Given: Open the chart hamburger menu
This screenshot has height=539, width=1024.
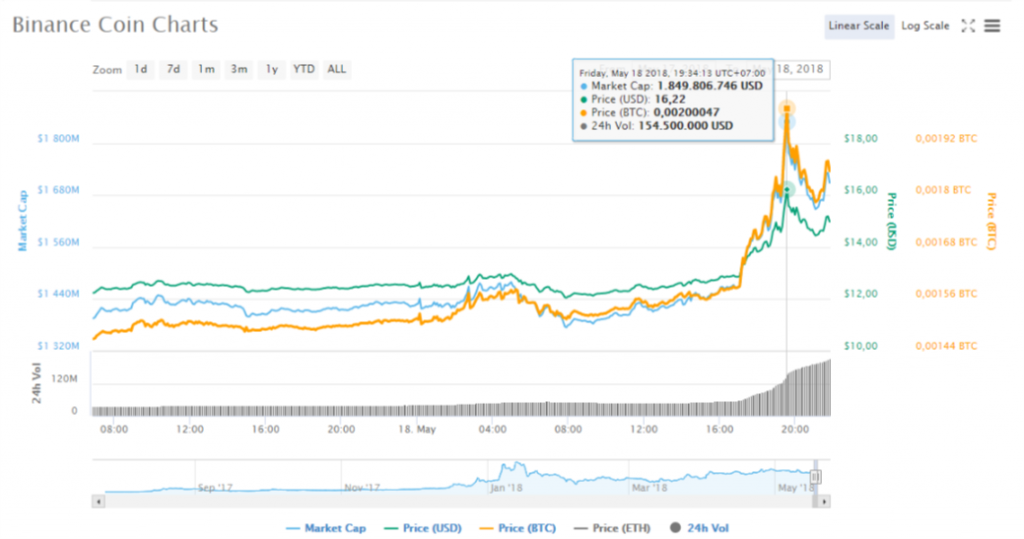Looking at the screenshot, I should point(992,26).
